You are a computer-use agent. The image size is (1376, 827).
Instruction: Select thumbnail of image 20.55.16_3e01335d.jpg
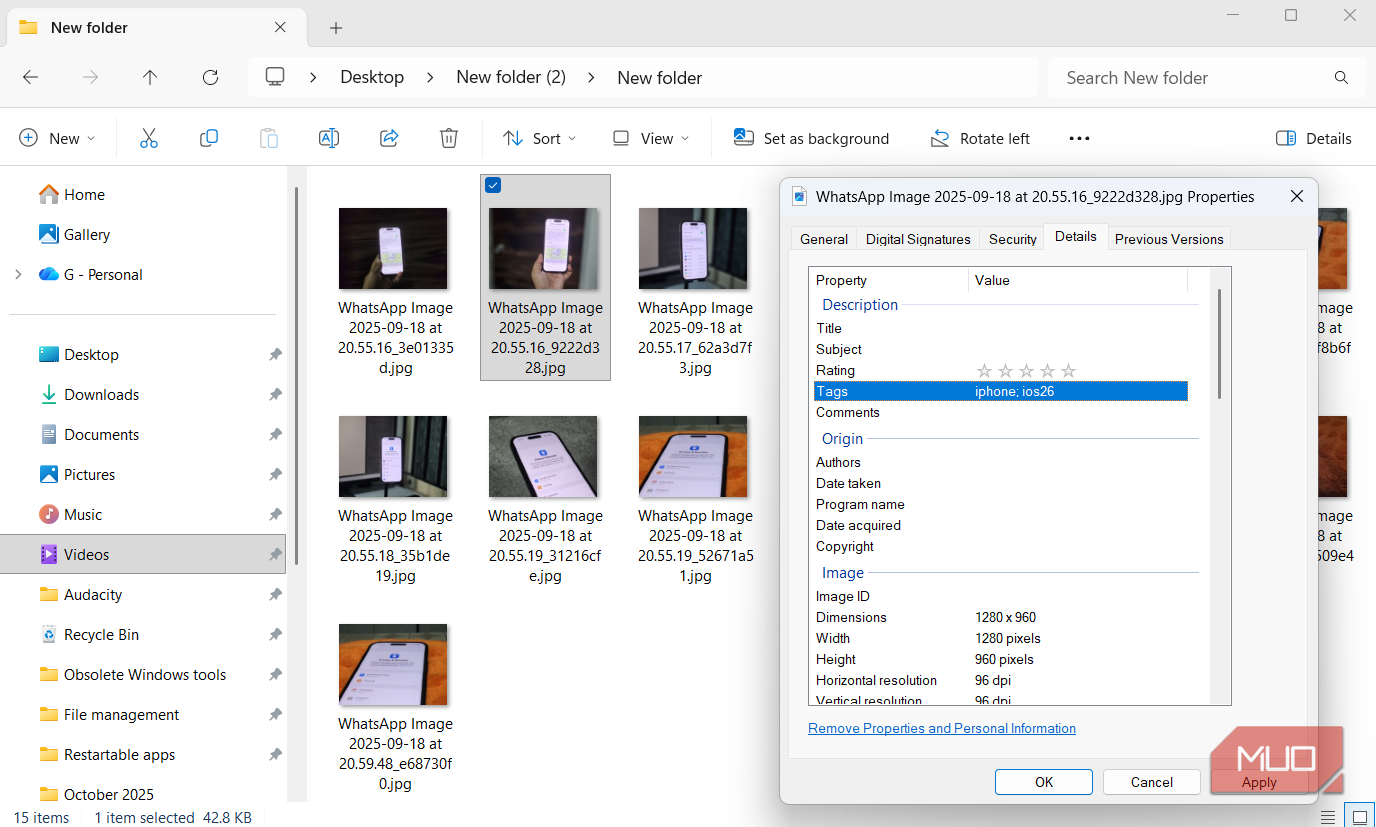393,248
